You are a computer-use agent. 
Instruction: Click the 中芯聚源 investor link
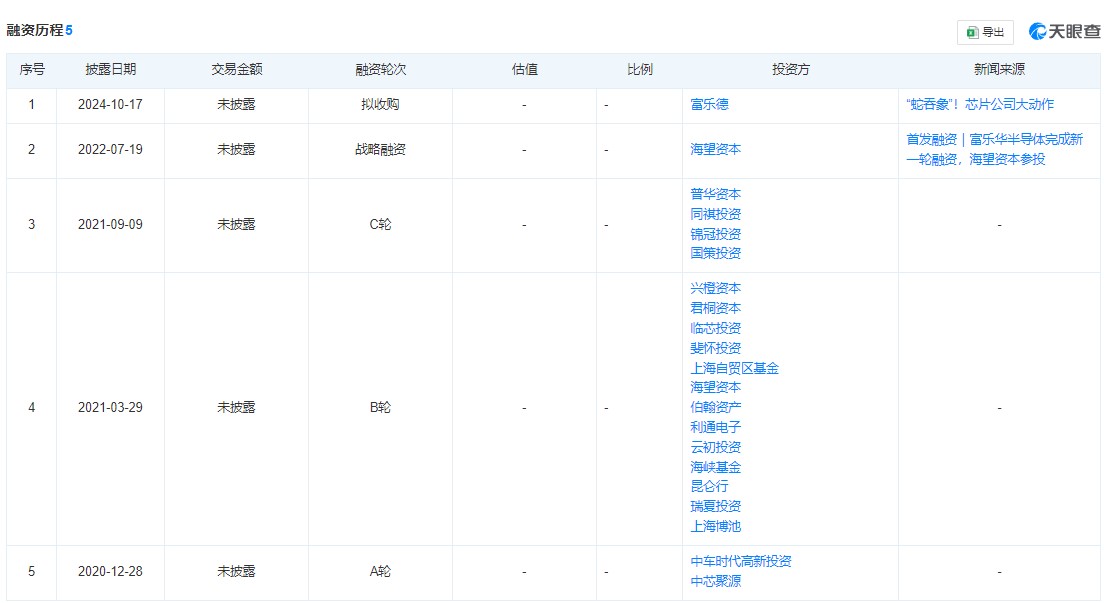tap(715, 581)
